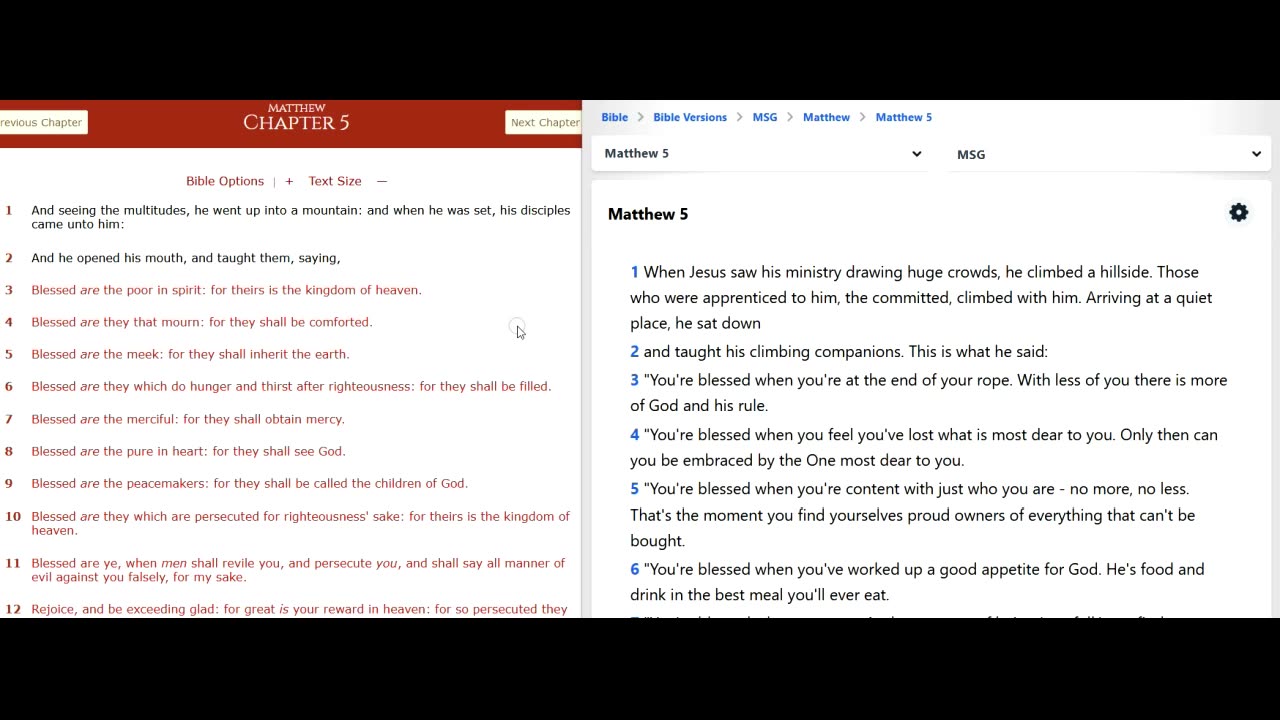
Task: Click the Text Size label
Action: pyautogui.click(x=335, y=181)
